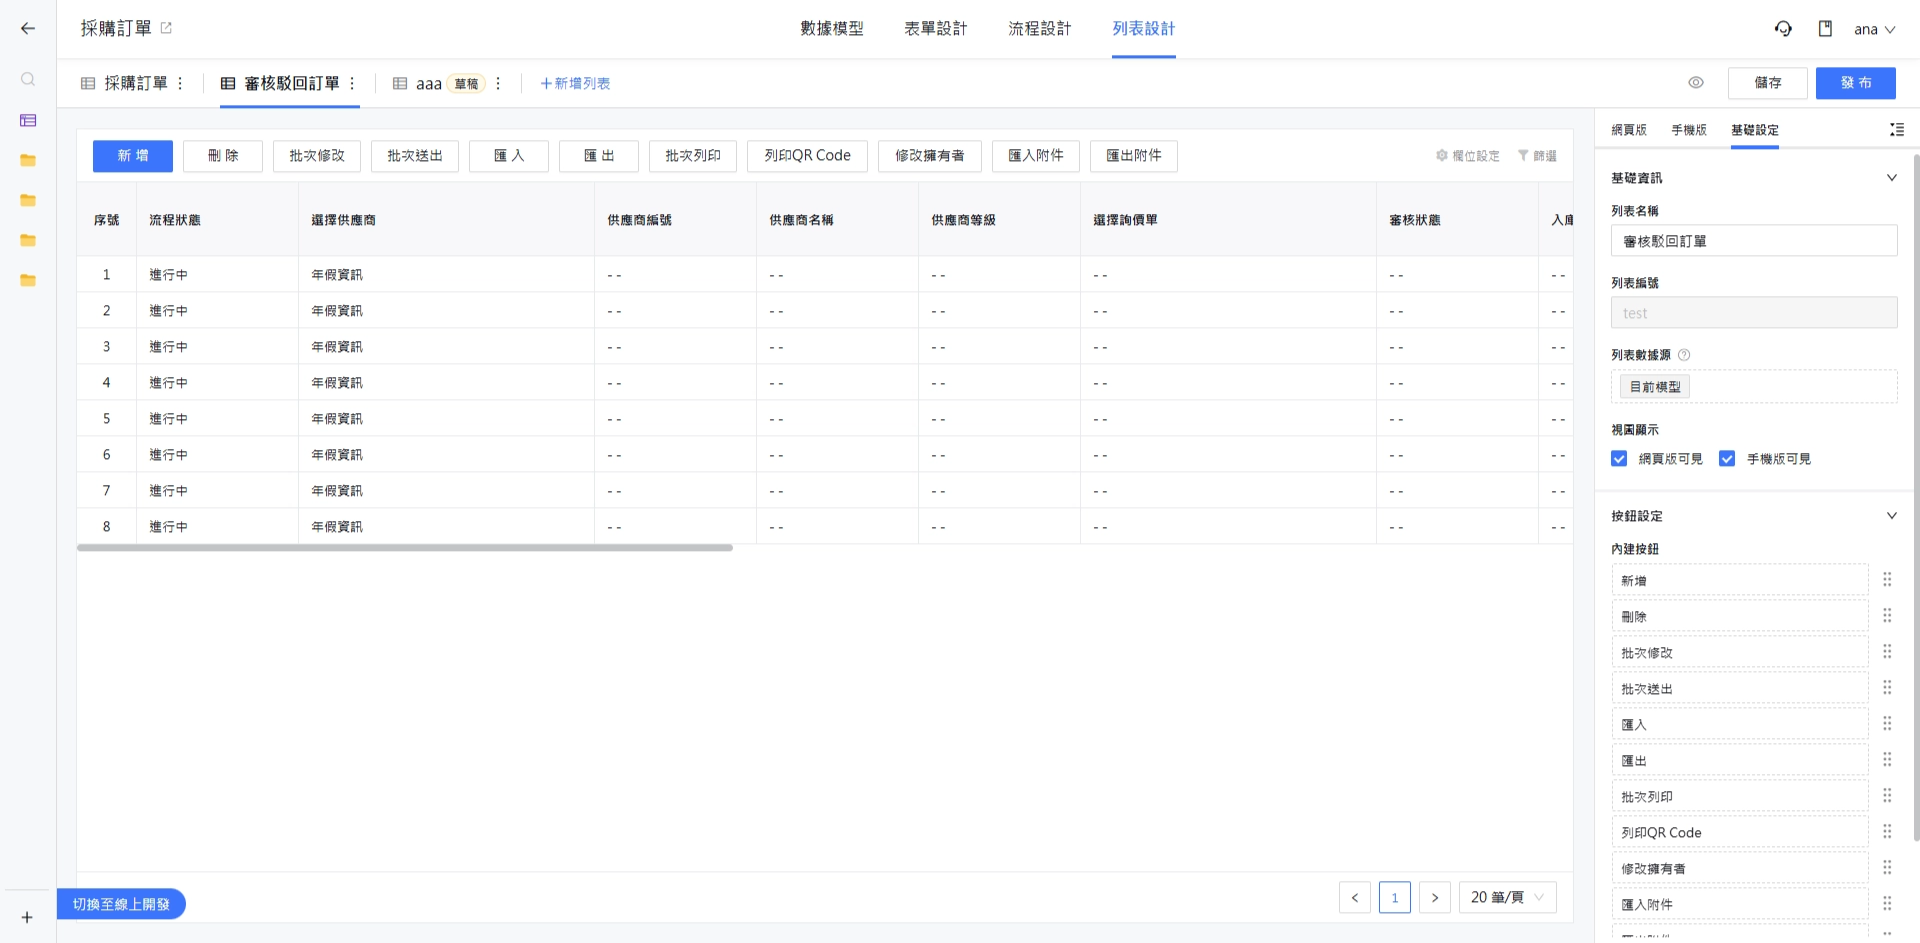The image size is (1920, 943).
Task: Open the first yellow folder in sidebar
Action: point(28,160)
